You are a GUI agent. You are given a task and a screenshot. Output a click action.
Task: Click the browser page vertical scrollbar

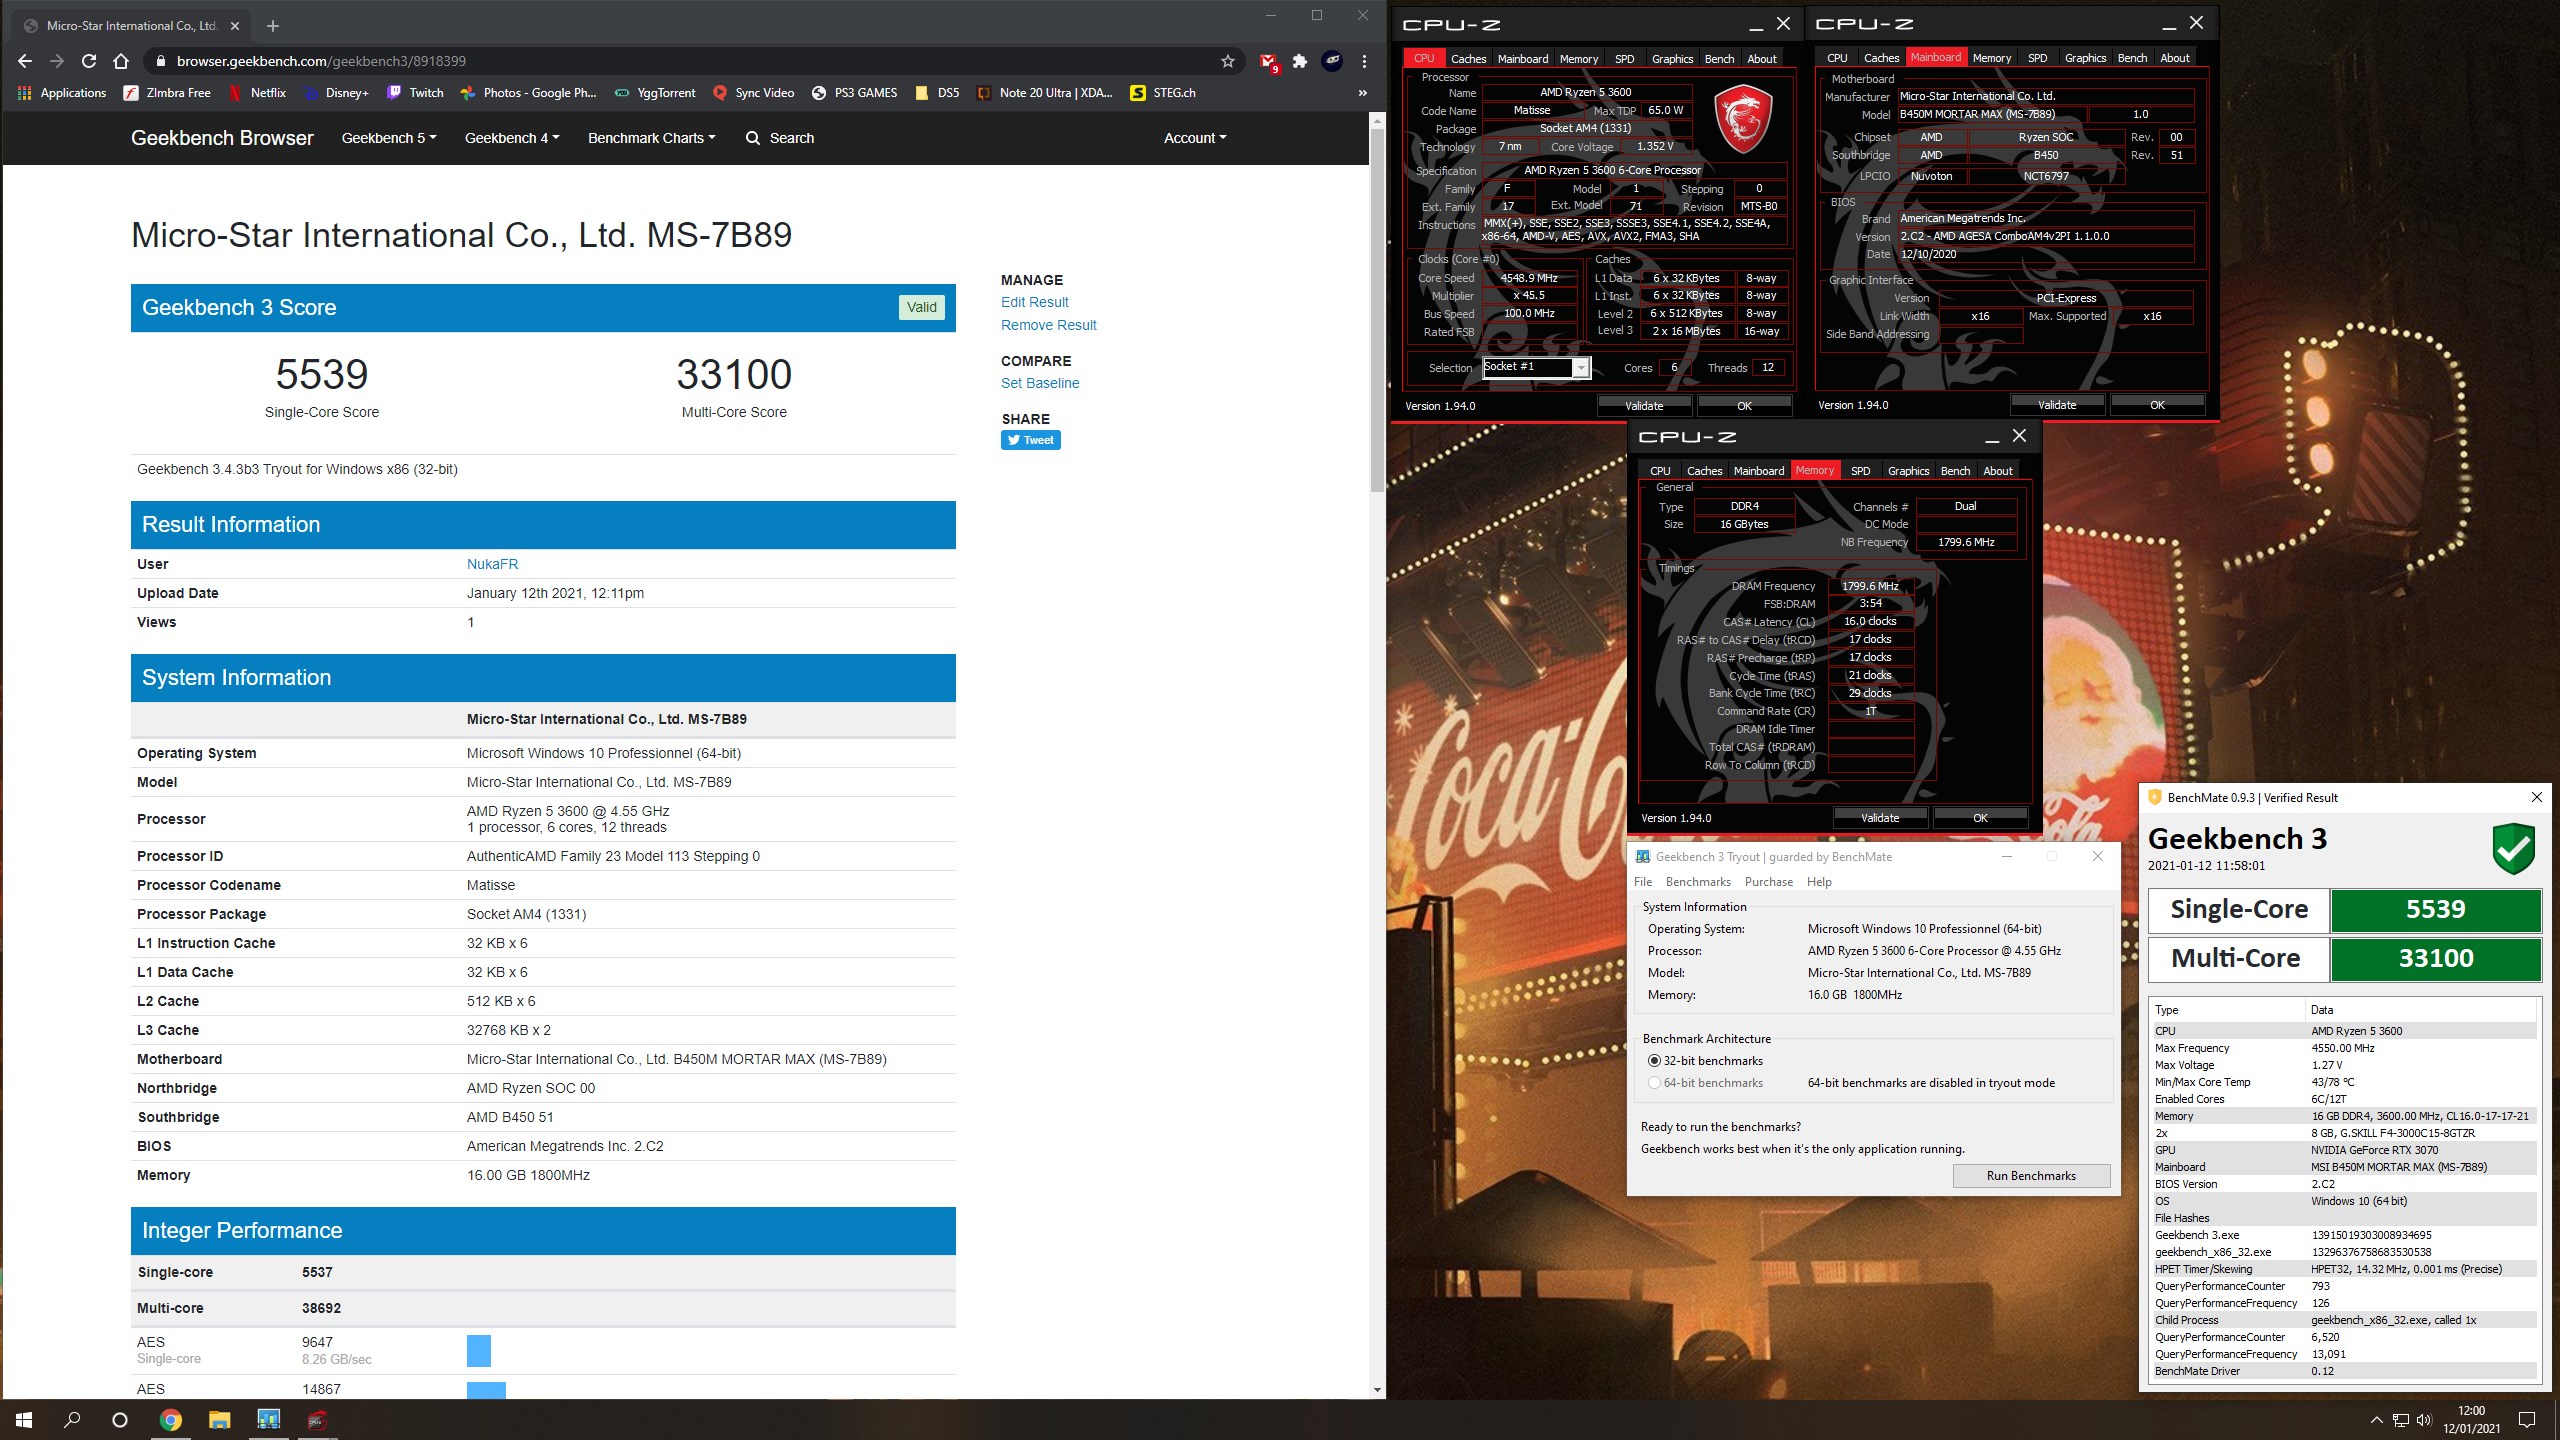1377,310
